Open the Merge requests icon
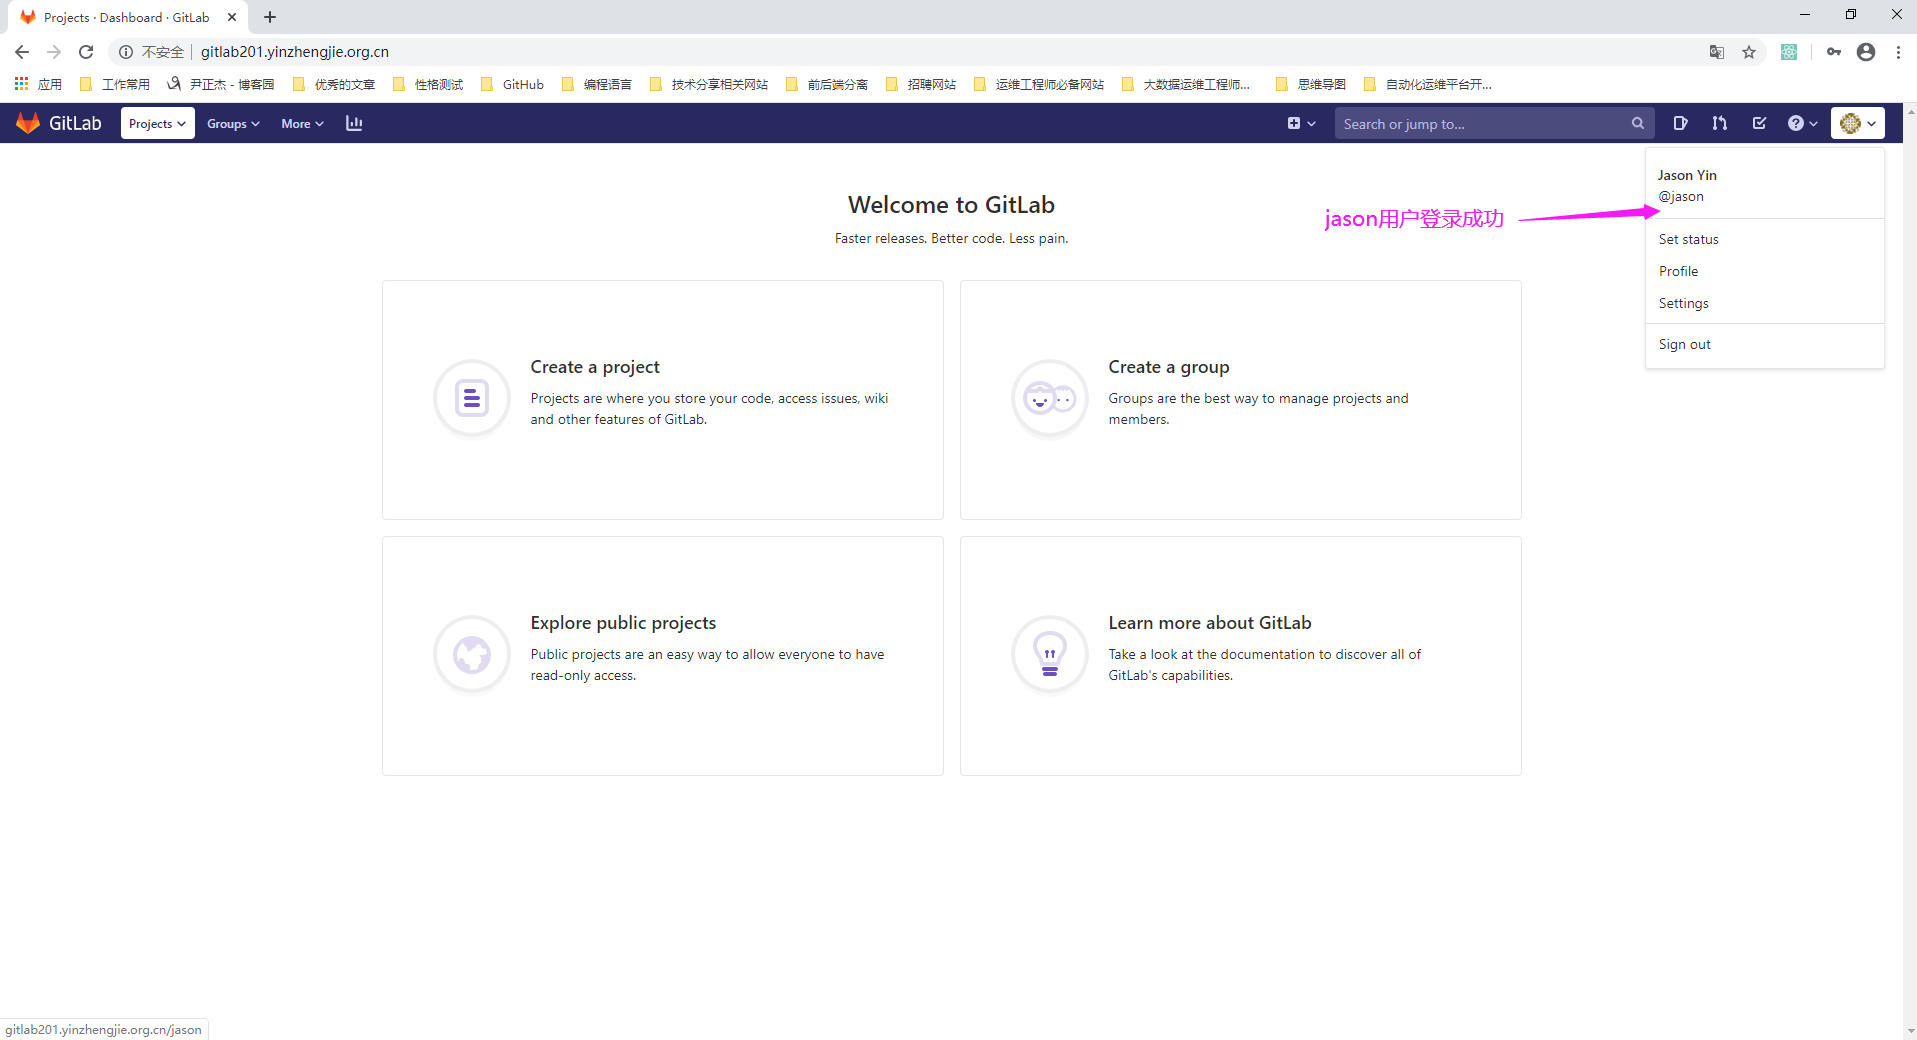Image resolution: width=1917 pixels, height=1040 pixels. tap(1719, 123)
